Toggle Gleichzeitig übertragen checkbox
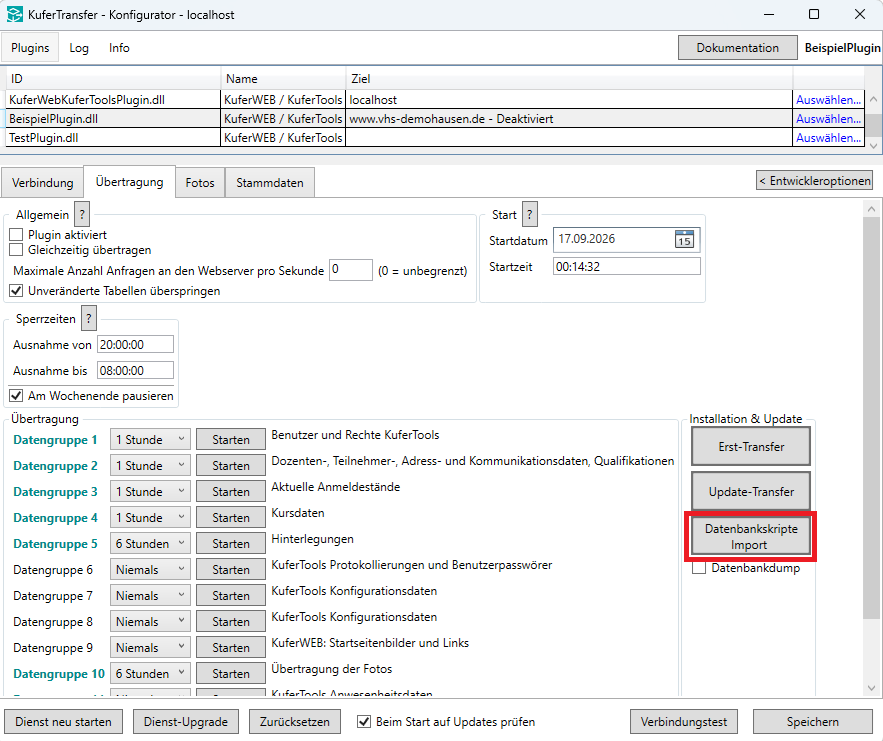This screenshot has width=883, height=741. pyautogui.click(x=16, y=249)
